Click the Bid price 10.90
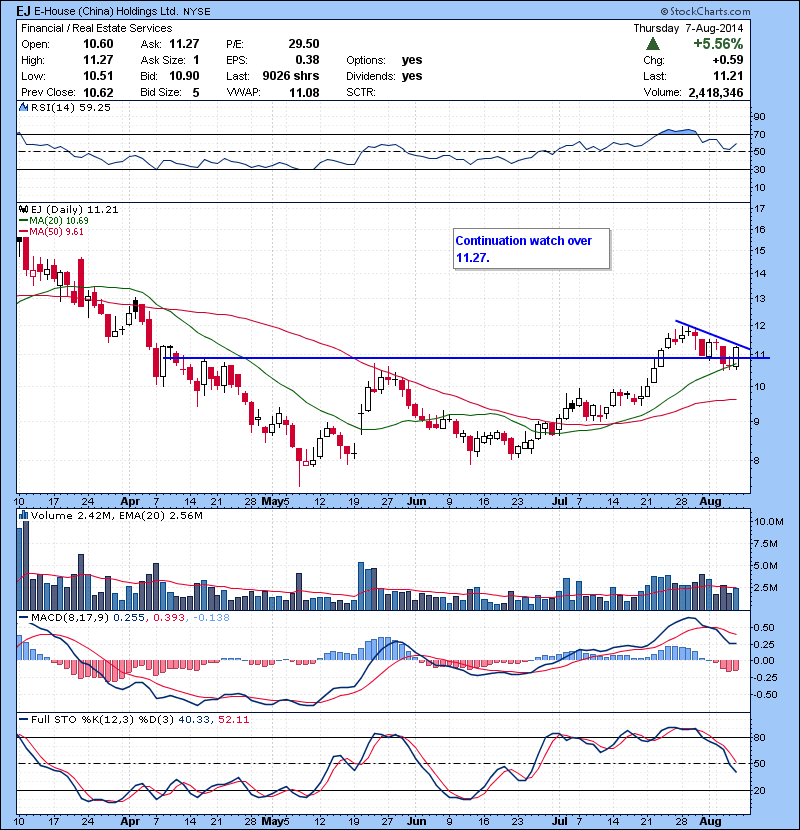Screen dimensions: 800x830 pyautogui.click(x=184, y=76)
